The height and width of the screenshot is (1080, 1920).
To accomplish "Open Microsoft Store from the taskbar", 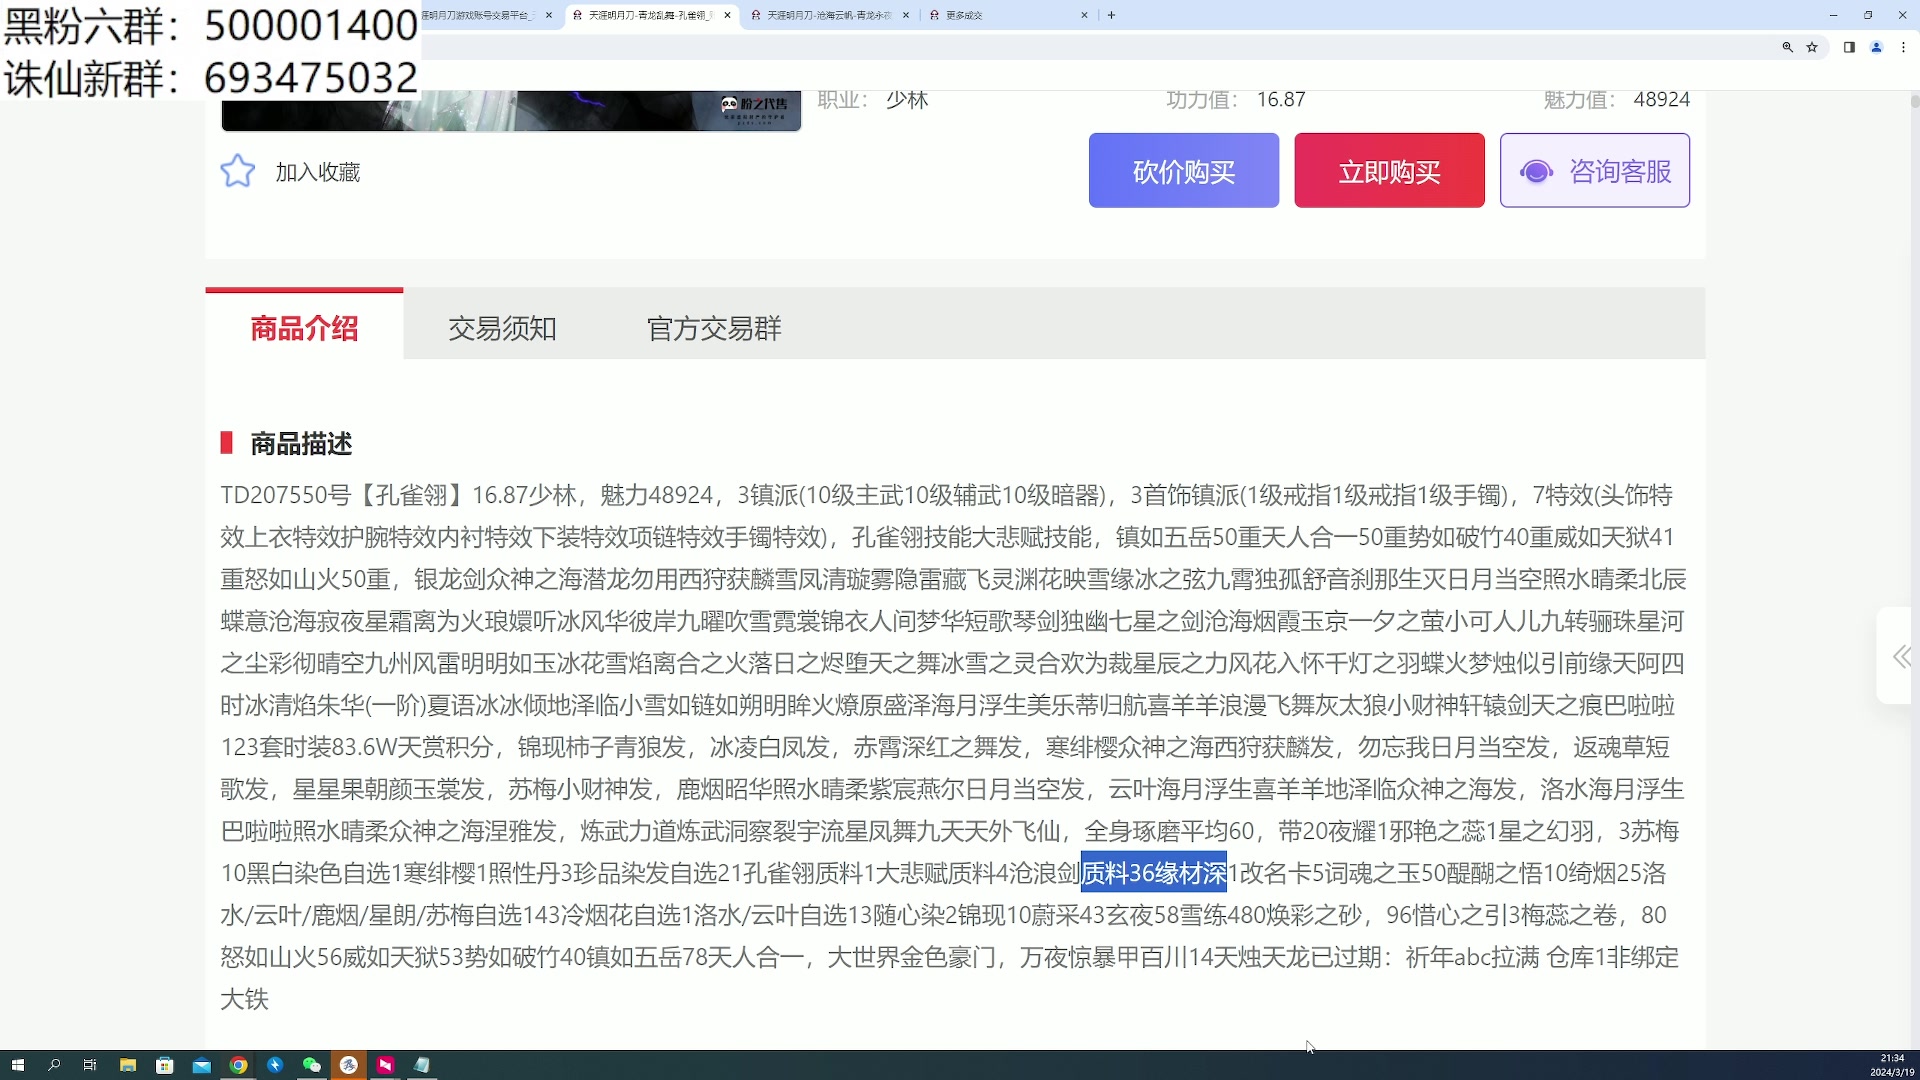I will [x=164, y=1065].
